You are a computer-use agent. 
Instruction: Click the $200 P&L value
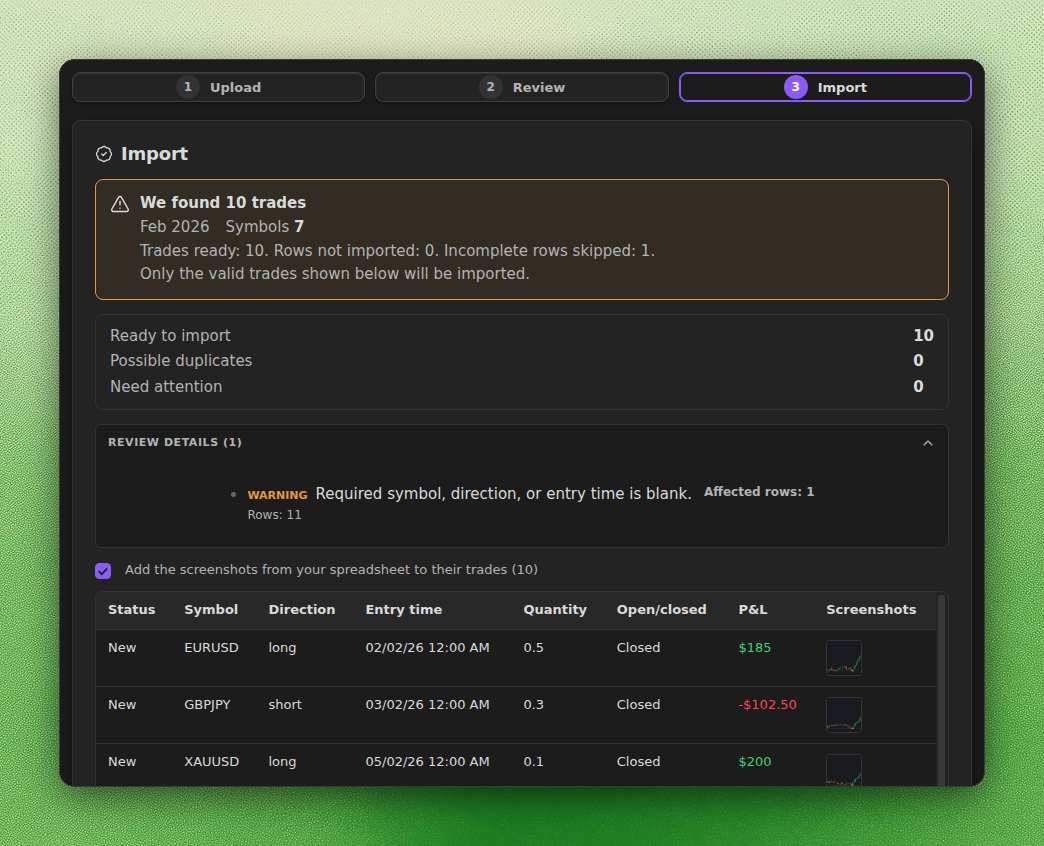(x=754, y=761)
